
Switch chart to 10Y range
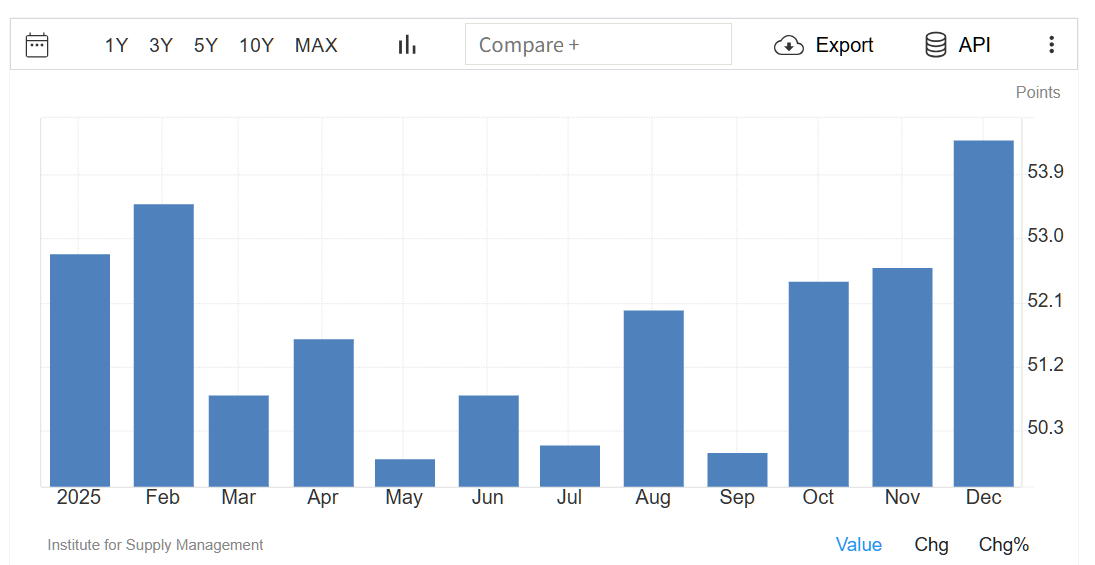coord(256,45)
